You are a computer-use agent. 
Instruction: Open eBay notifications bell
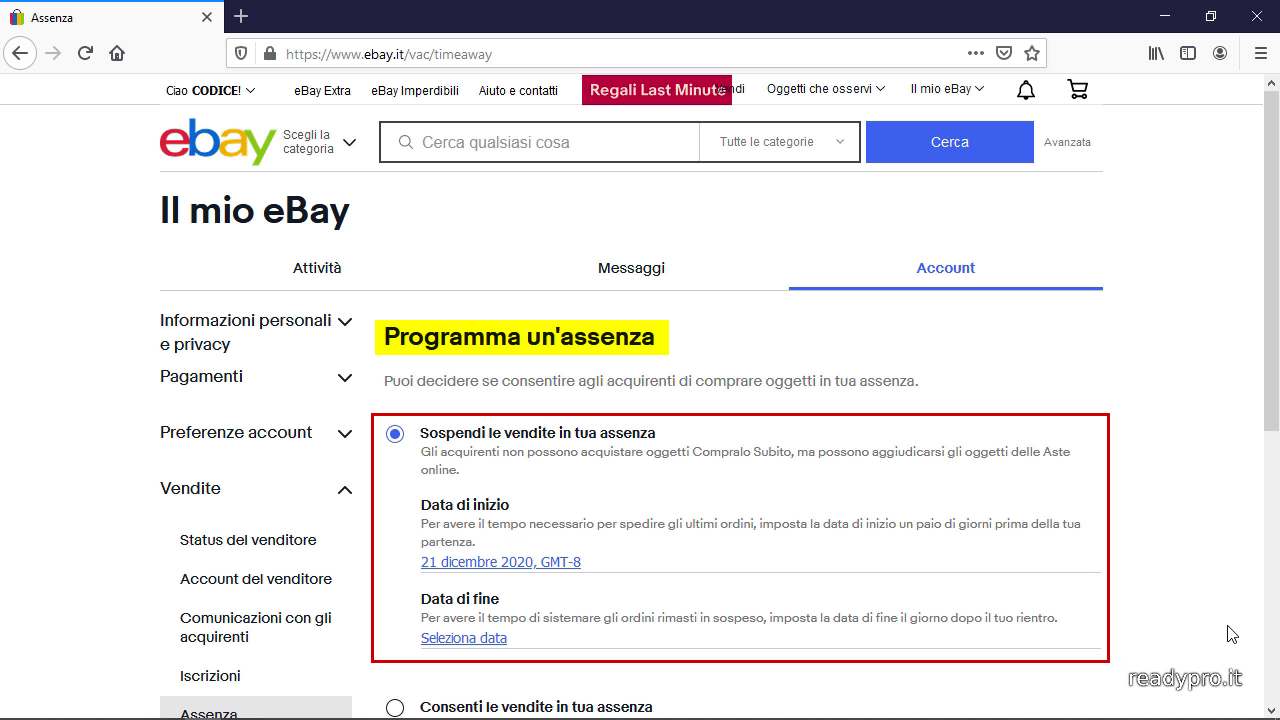pos(1026,90)
